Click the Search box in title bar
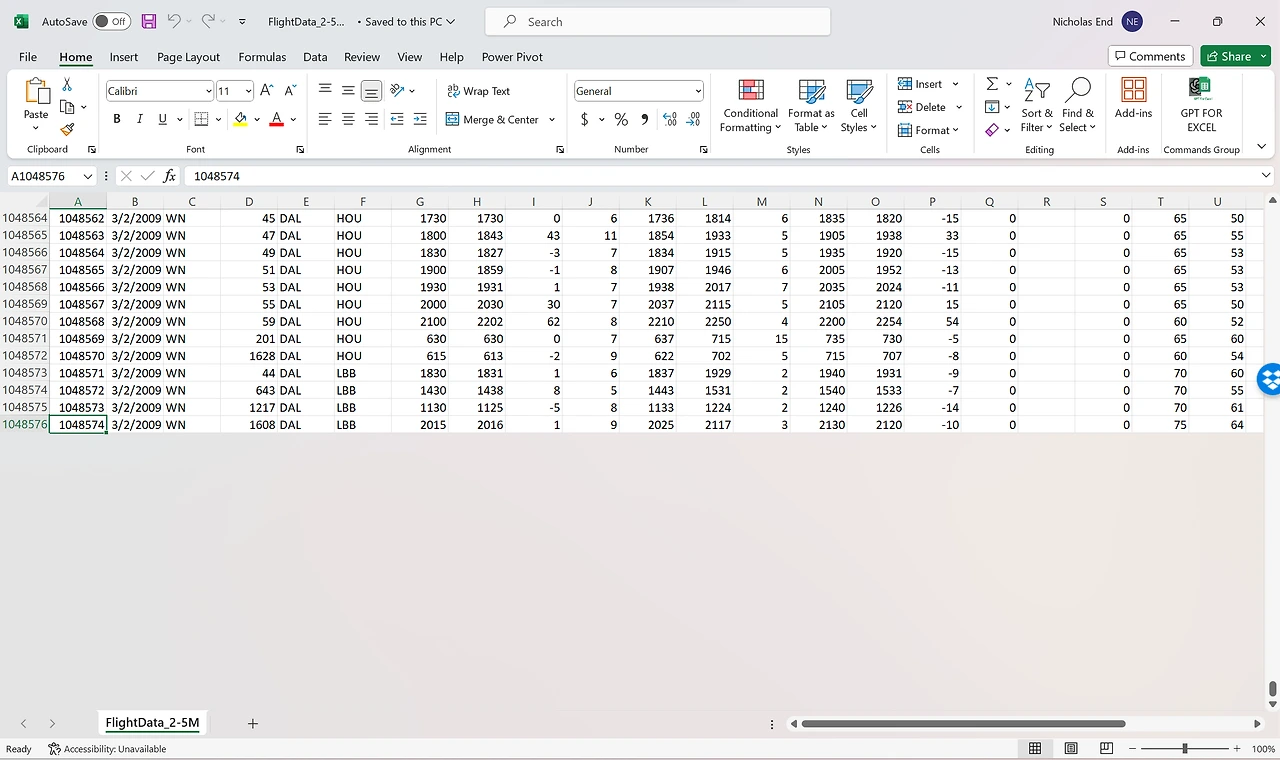 point(658,21)
